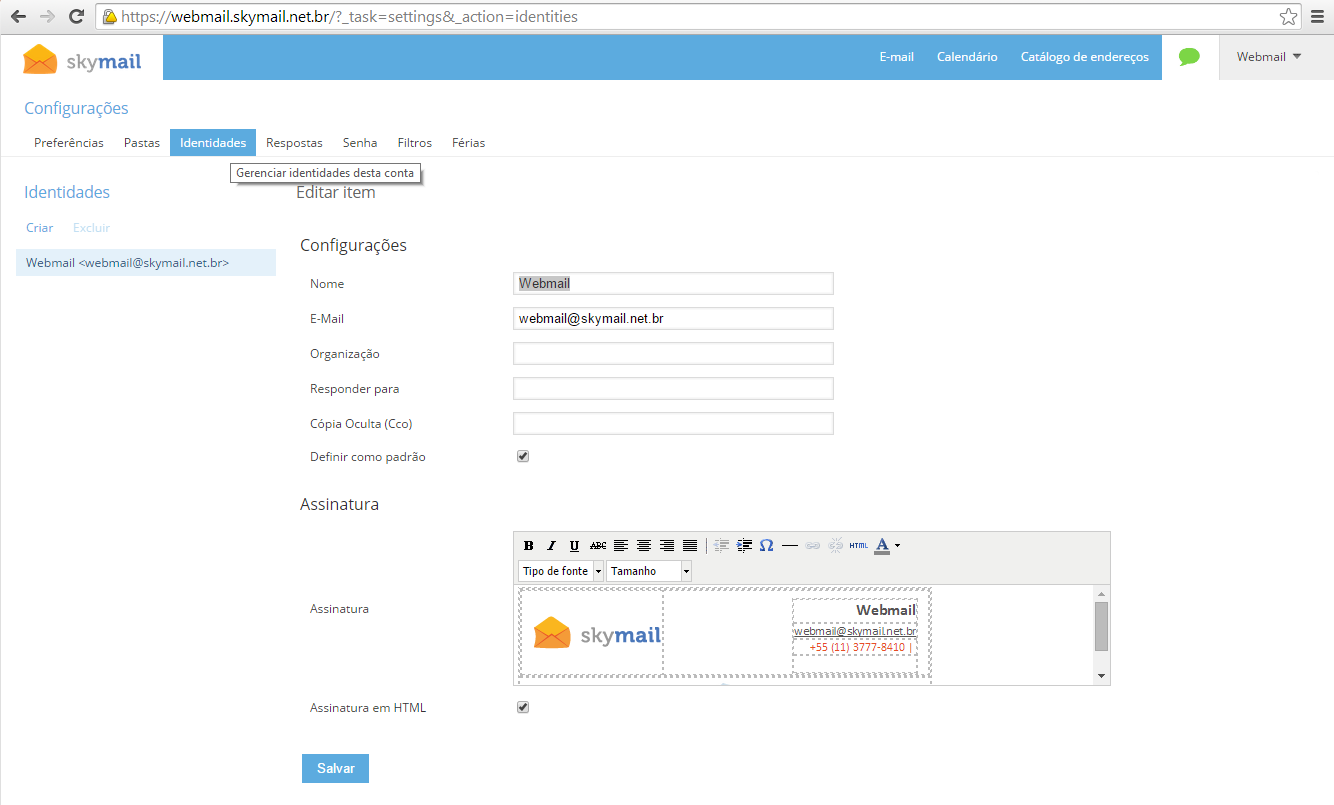Click the signature editor scrollbar thumb
Screen dimensions: 1334x805
[1102, 626]
